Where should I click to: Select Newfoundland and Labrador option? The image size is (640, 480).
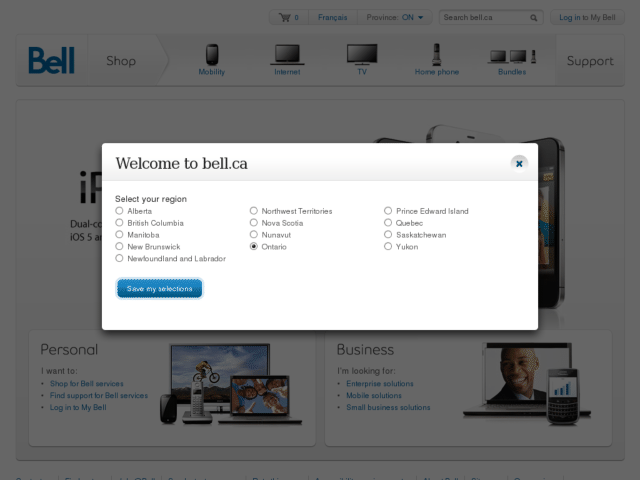tap(119, 258)
